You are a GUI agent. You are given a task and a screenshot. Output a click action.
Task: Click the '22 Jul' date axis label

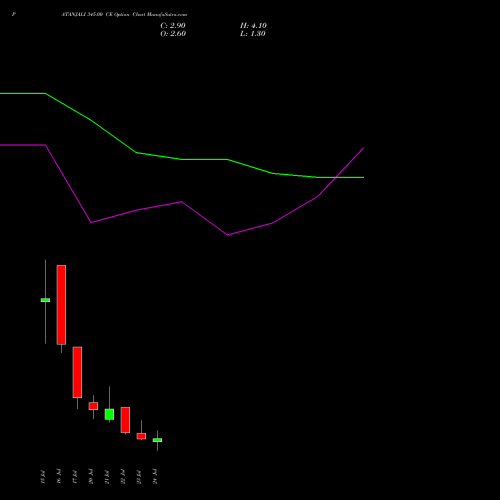123,476
